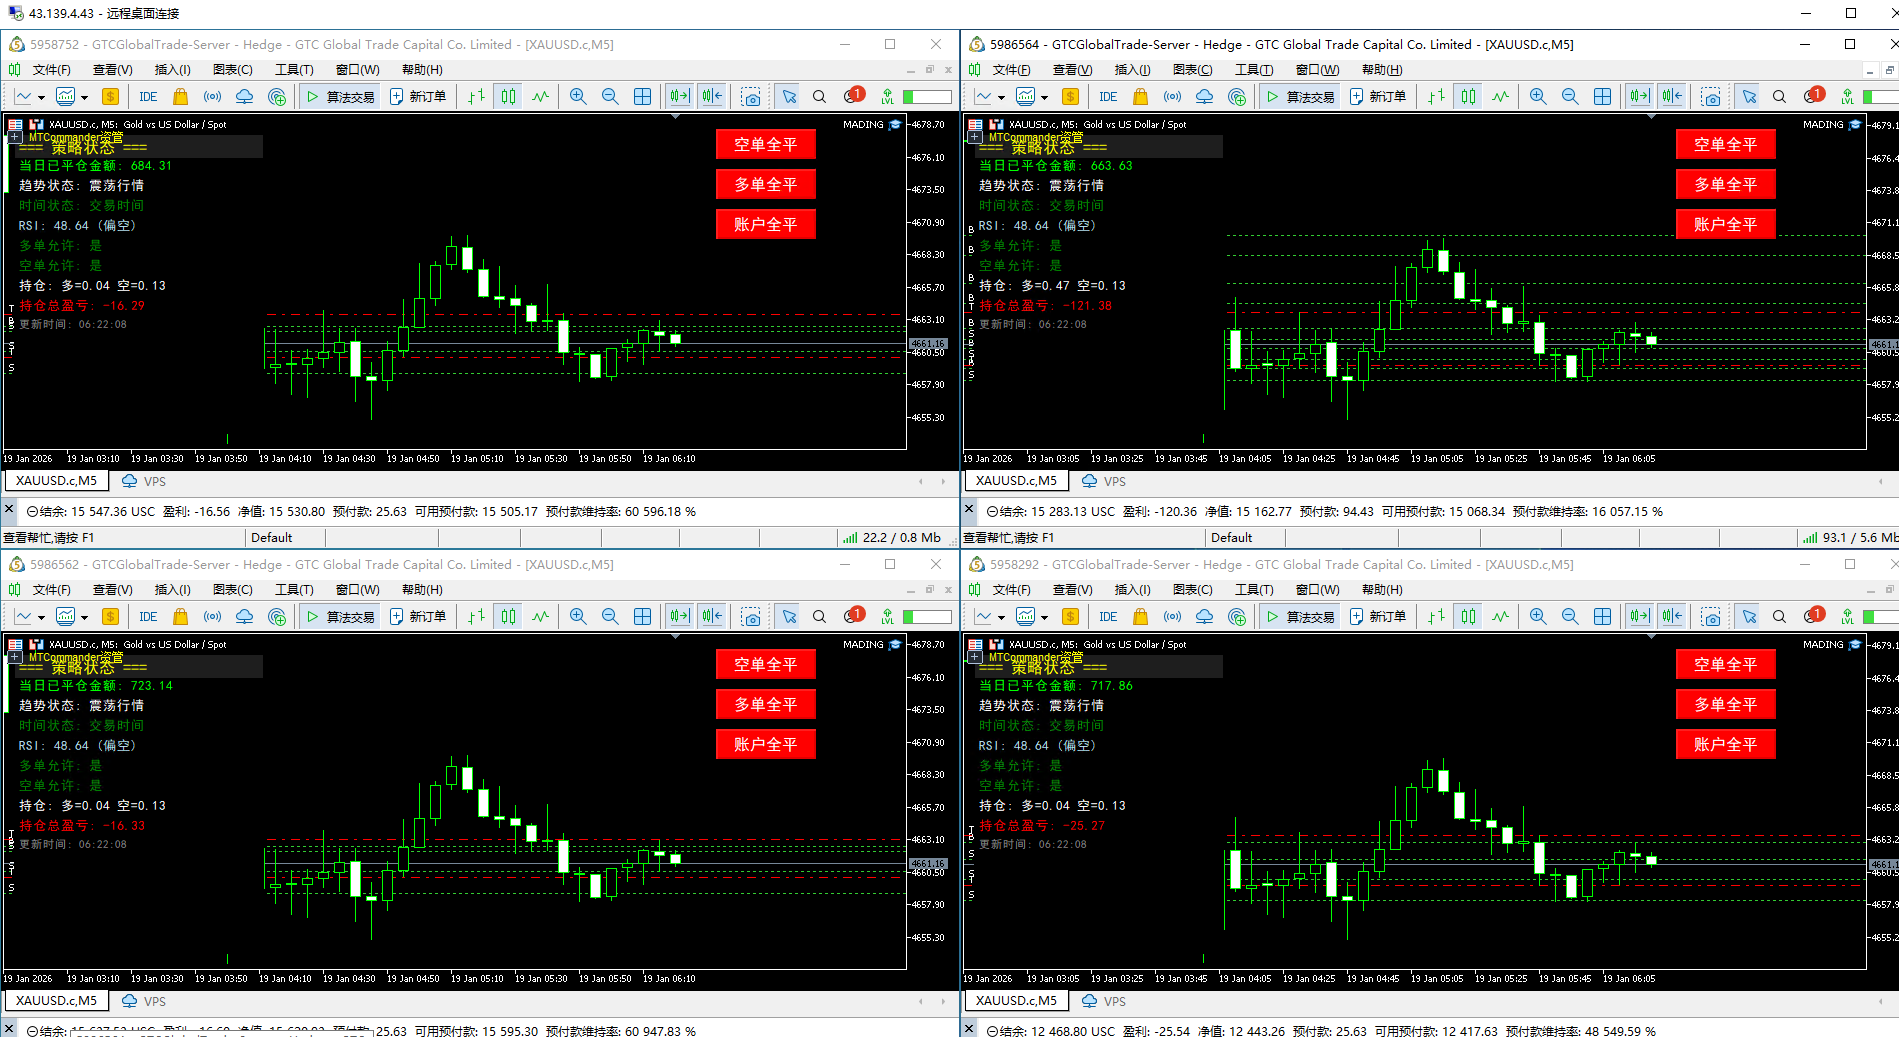Click the Default profile status in window 5958752

click(272, 538)
